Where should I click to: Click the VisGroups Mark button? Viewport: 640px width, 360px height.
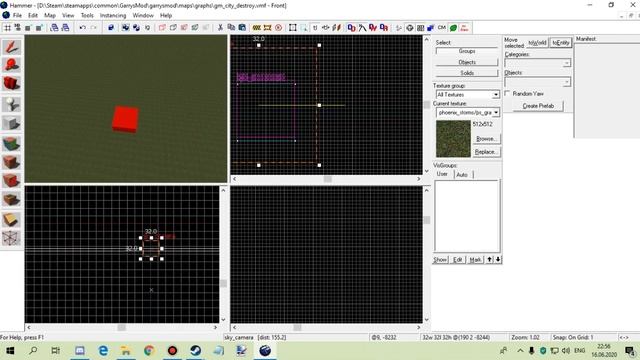(x=475, y=260)
